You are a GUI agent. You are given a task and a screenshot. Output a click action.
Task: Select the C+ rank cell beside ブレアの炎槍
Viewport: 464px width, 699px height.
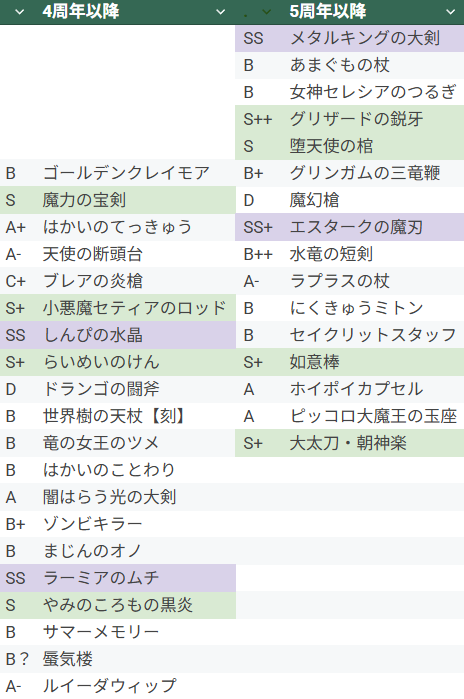click(x=18, y=281)
